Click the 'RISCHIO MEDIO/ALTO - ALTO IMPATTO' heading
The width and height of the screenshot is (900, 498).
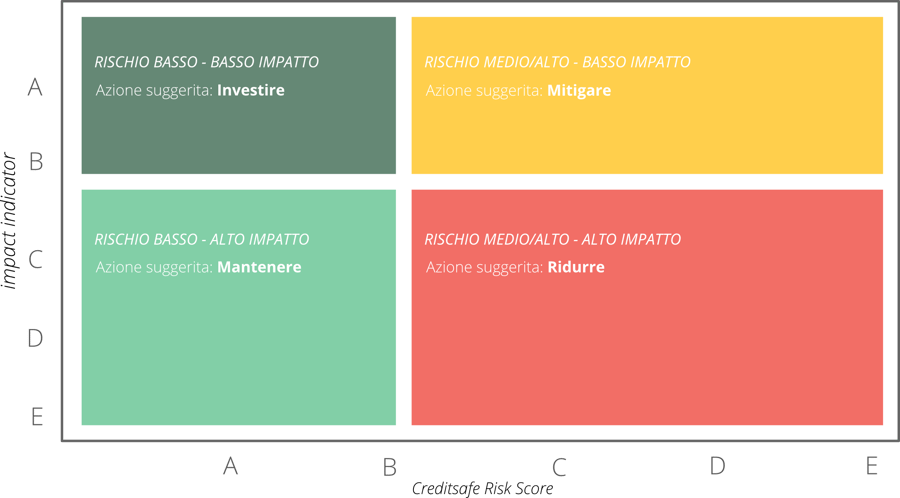click(552, 240)
